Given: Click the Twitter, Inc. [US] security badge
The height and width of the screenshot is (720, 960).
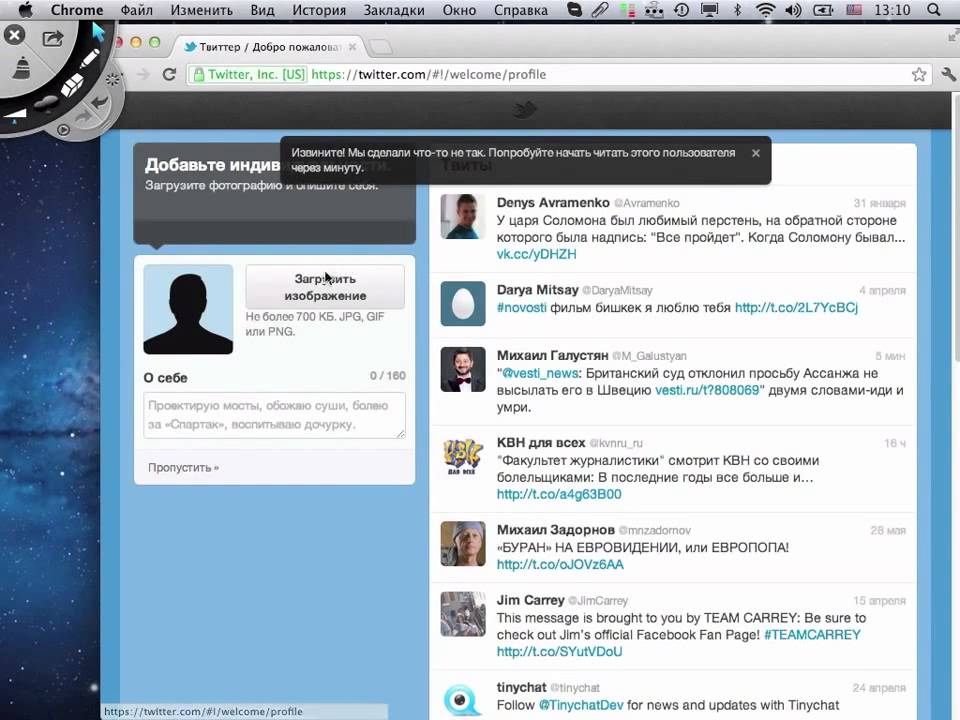Looking at the screenshot, I should point(249,75).
